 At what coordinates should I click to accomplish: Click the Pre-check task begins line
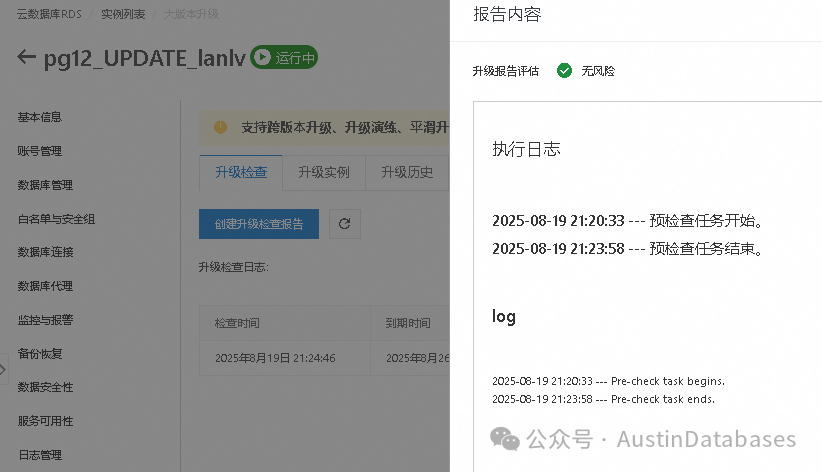pyautogui.click(x=608, y=381)
